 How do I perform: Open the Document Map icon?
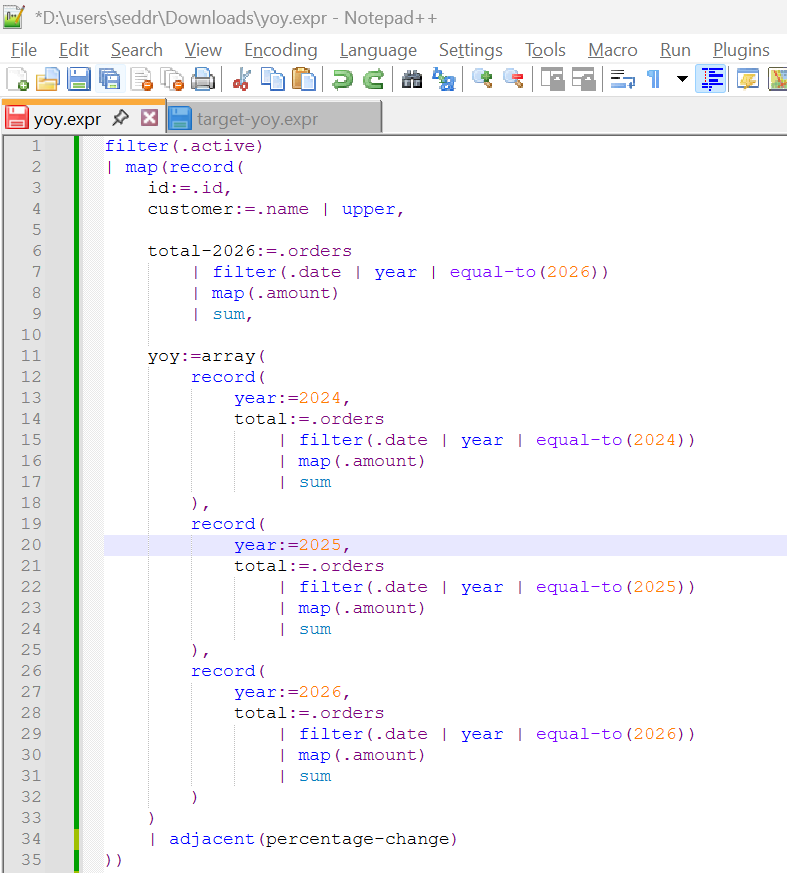click(x=777, y=79)
